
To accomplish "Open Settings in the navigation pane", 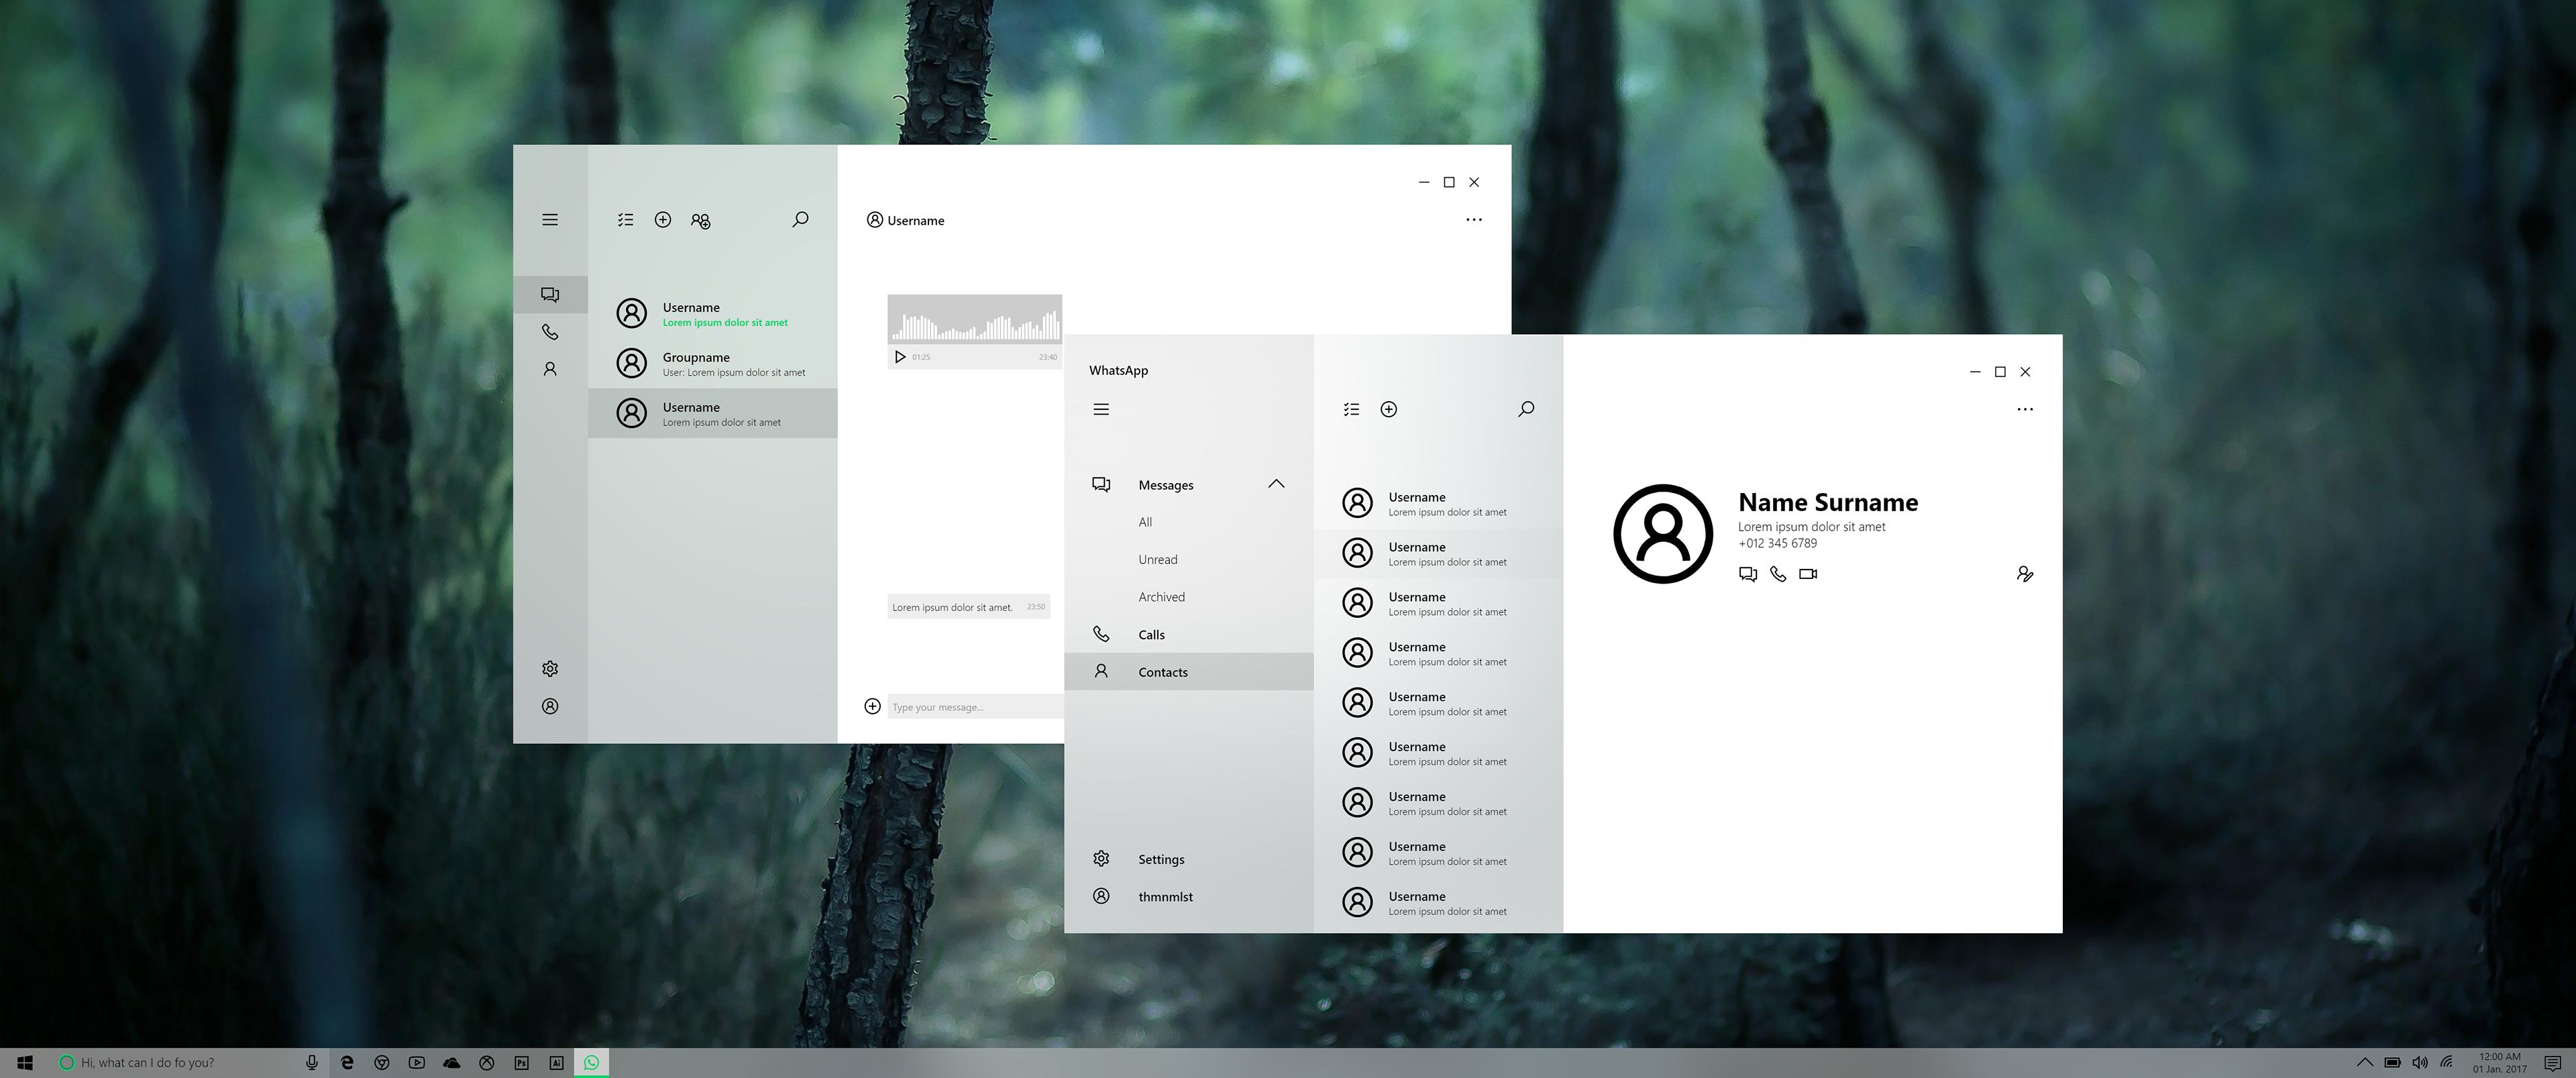I will coord(1189,860).
